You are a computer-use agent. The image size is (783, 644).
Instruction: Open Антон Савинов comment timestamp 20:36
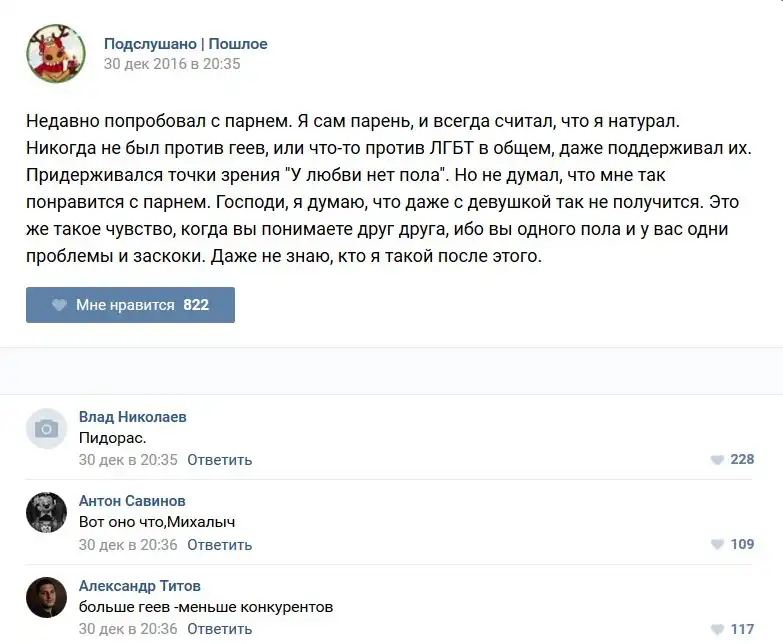point(128,545)
